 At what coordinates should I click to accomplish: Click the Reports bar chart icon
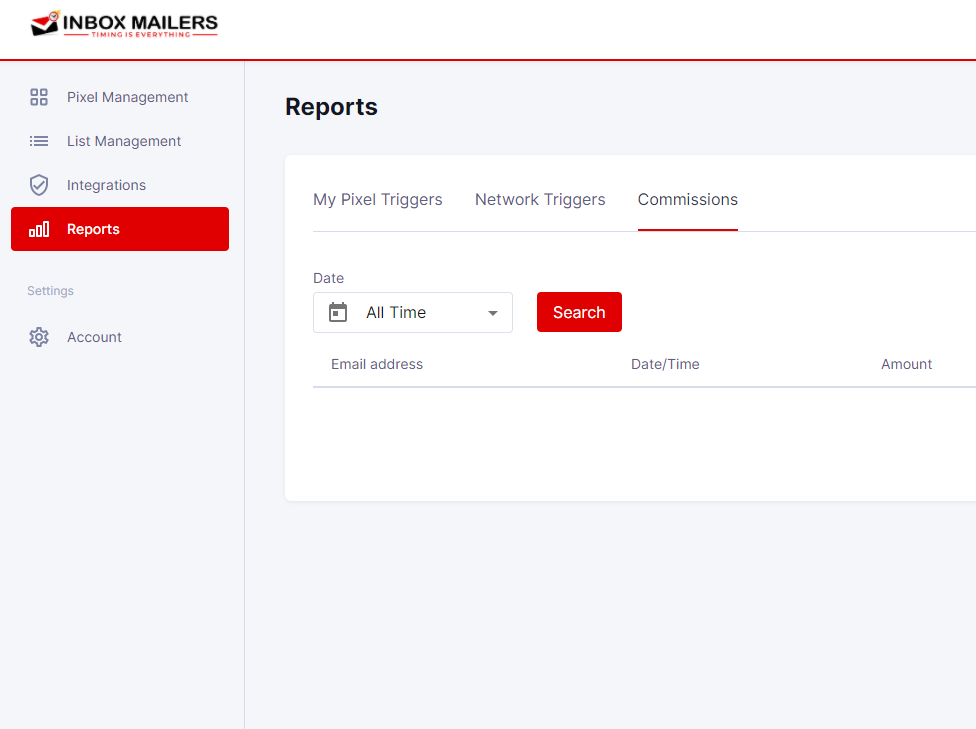click(x=39, y=229)
